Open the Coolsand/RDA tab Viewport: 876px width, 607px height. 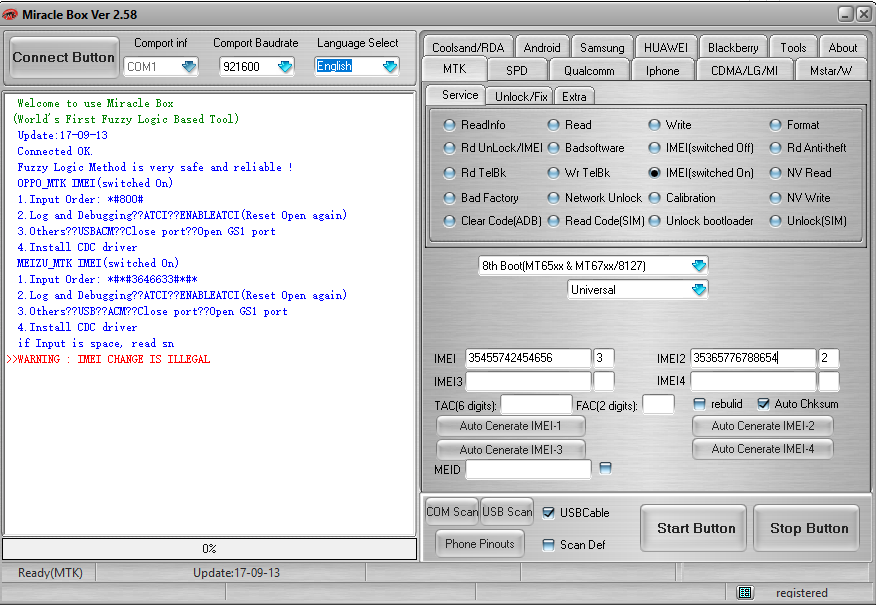[468, 47]
